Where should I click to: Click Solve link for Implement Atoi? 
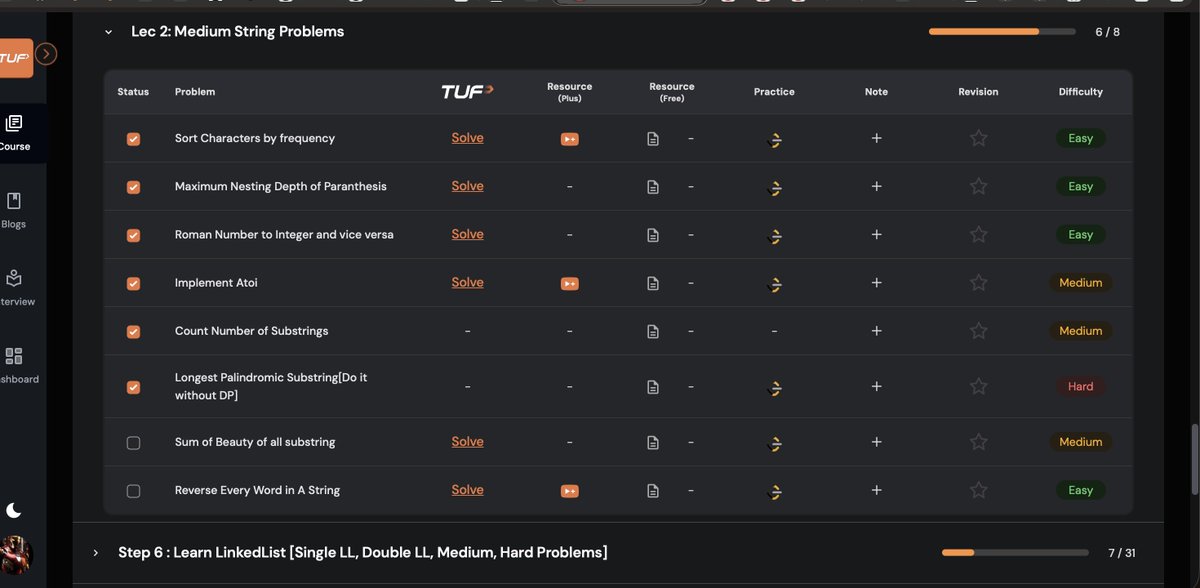(x=467, y=282)
